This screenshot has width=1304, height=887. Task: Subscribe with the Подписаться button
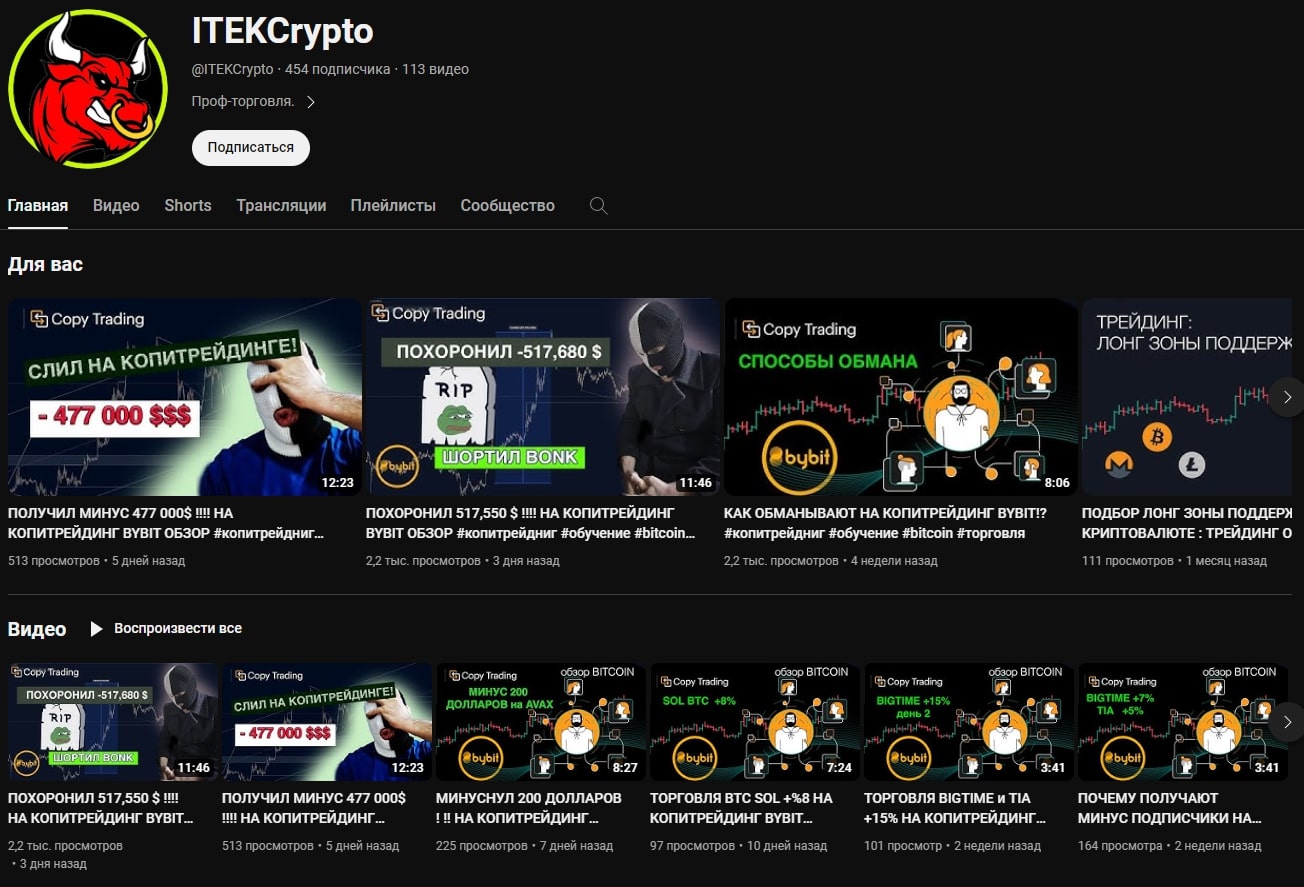251,147
